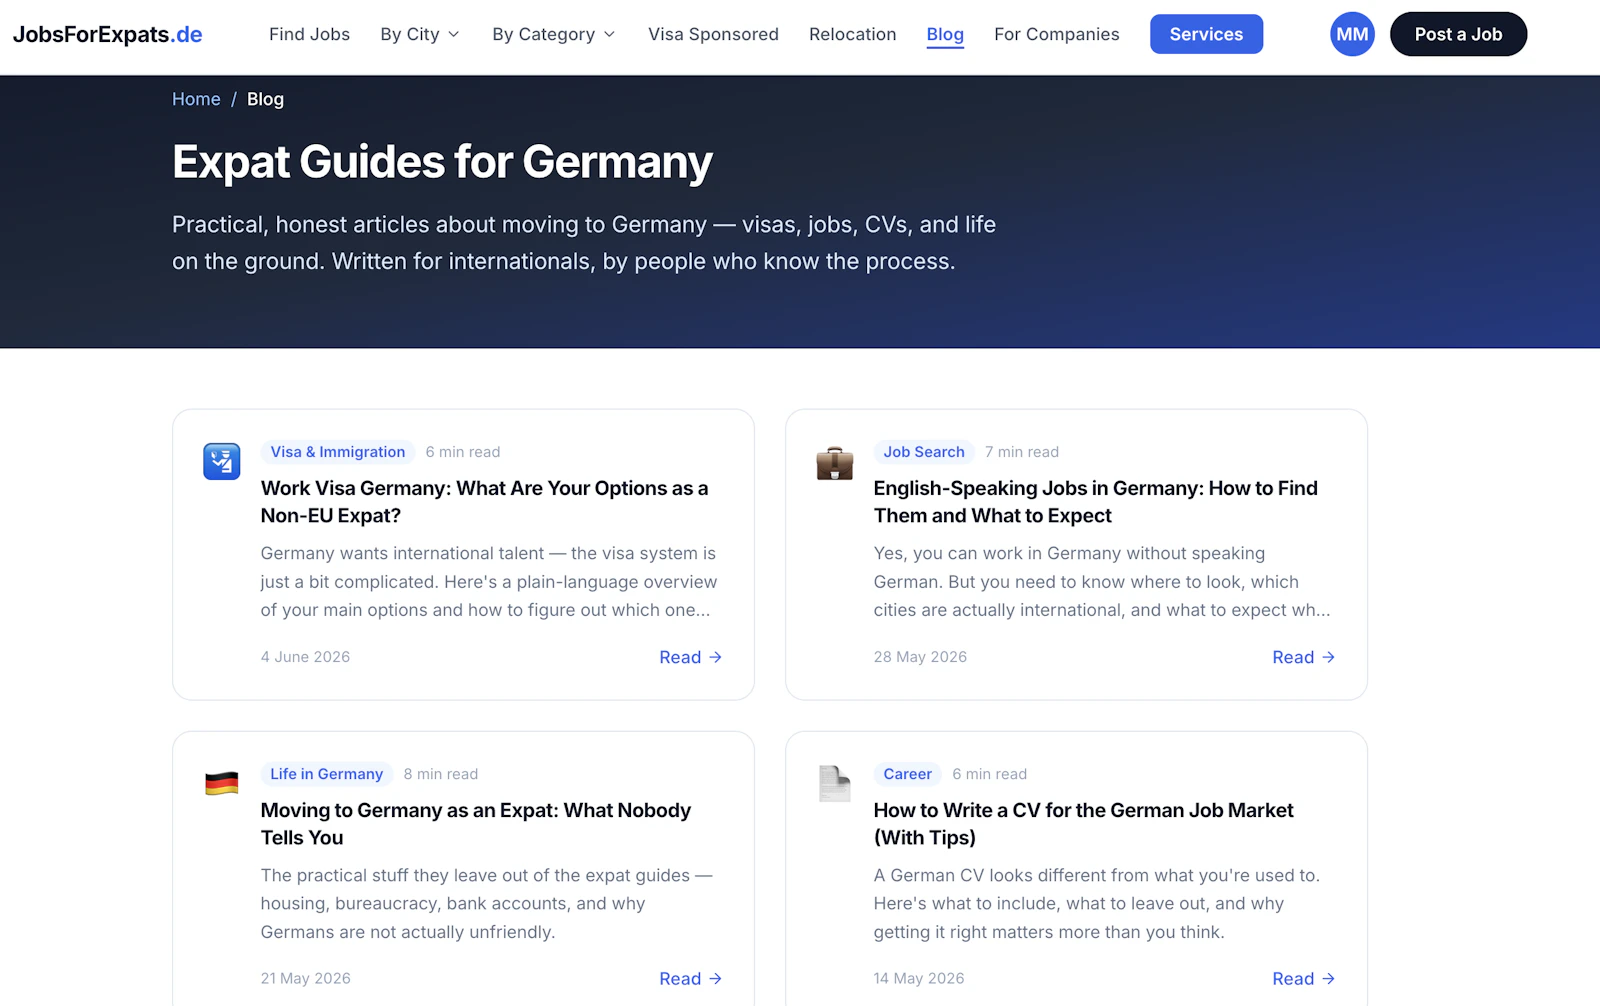Open the Relocation nav item

click(852, 34)
